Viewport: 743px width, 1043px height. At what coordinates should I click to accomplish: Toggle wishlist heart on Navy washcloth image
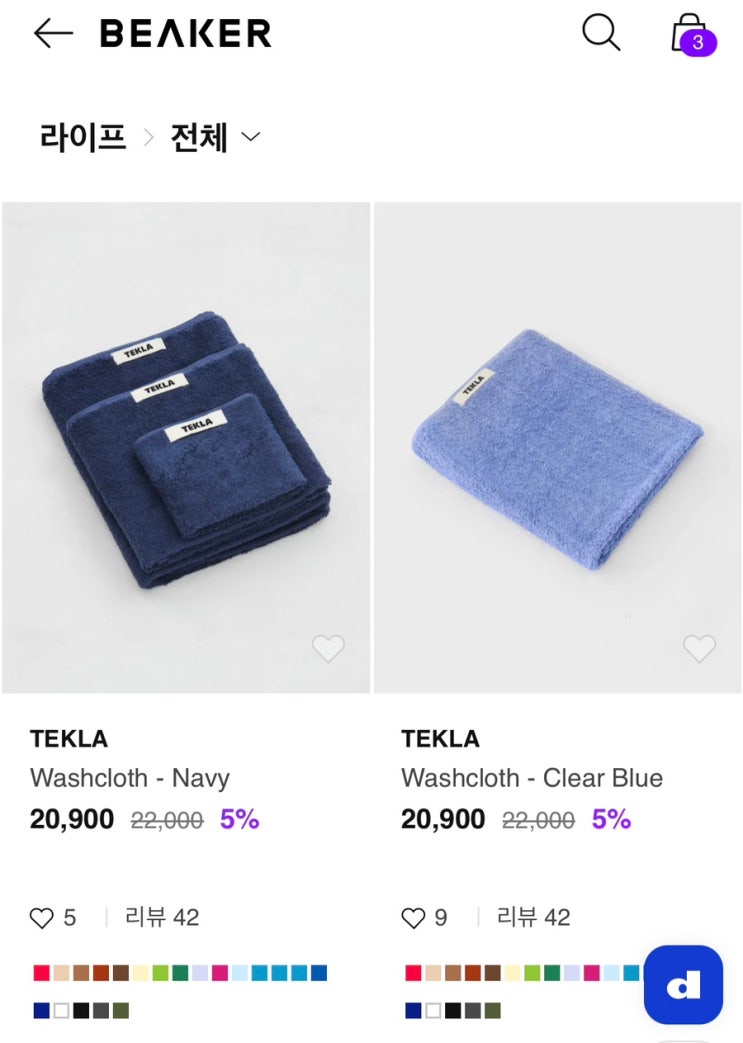coord(328,649)
